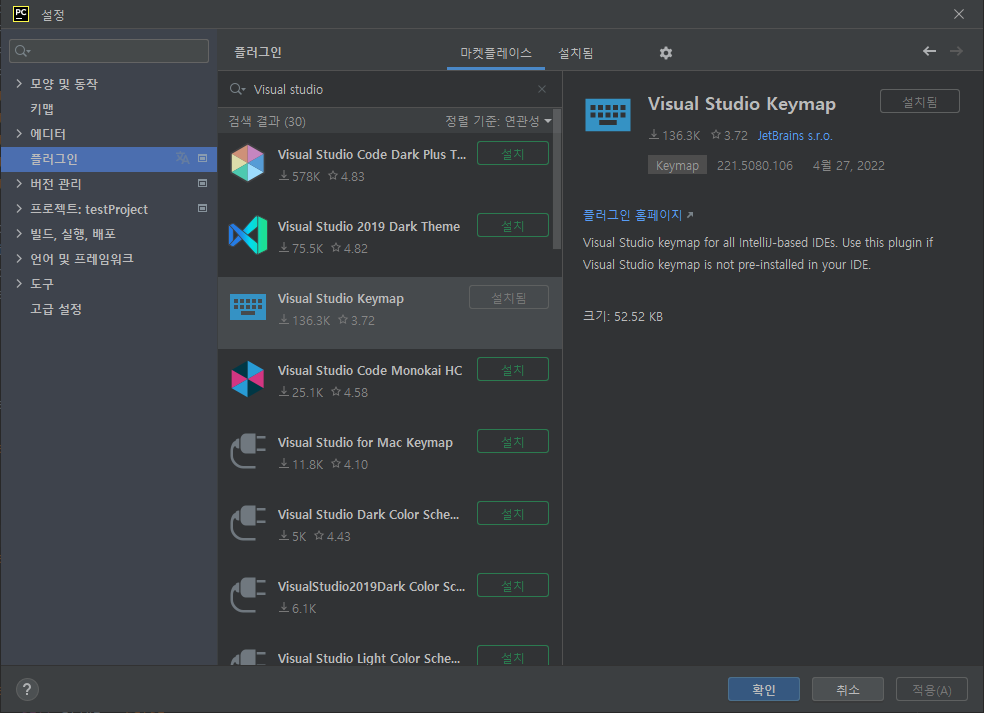This screenshot has width=984, height=713.
Task: Open the plugin settings gear menu
Action: pyautogui.click(x=666, y=53)
